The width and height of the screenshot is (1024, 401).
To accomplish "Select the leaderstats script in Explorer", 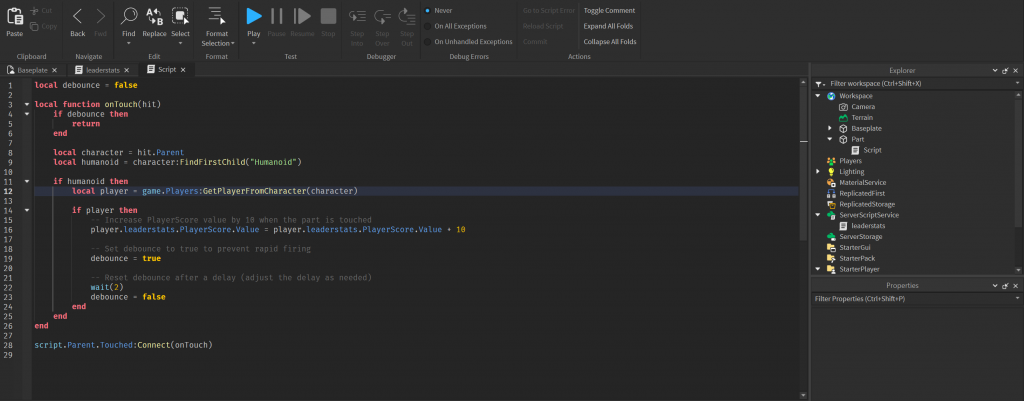I will (868, 226).
